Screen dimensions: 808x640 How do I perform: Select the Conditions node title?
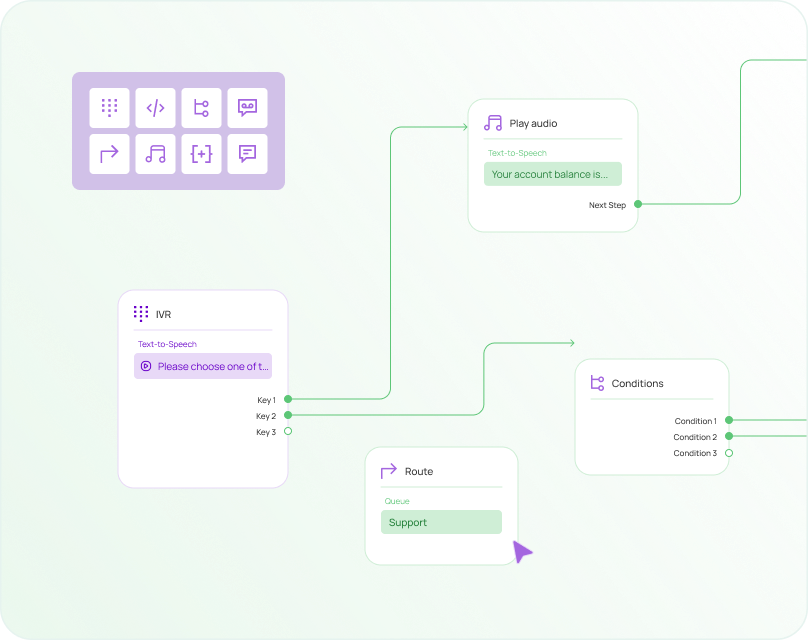[x=637, y=383]
